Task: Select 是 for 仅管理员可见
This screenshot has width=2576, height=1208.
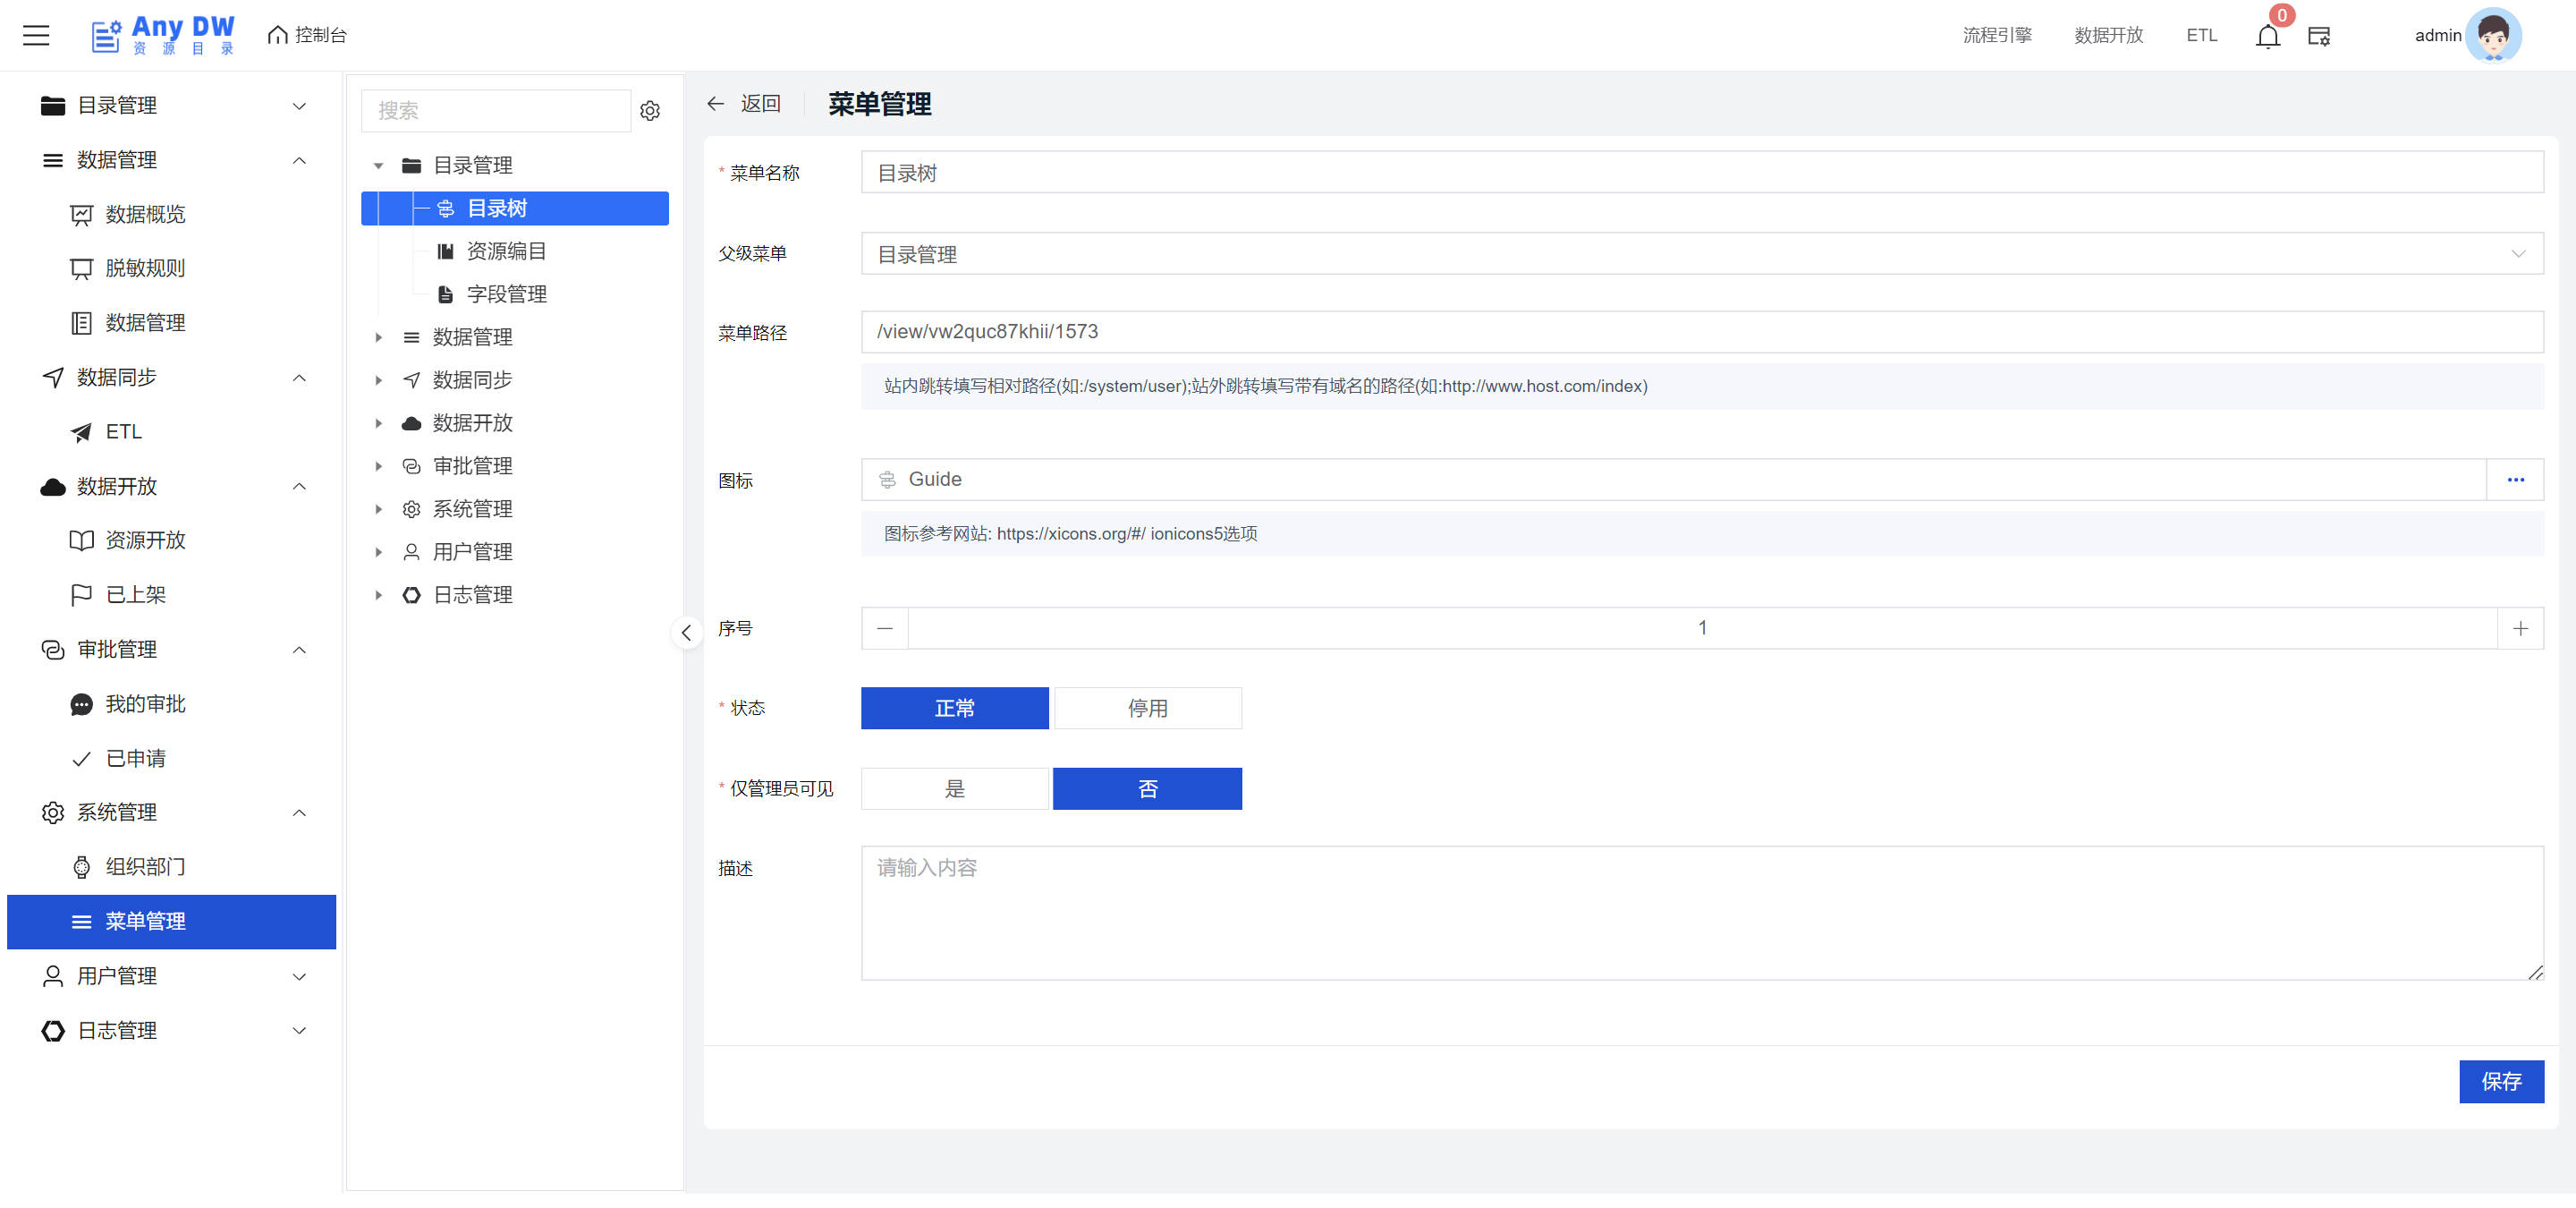Action: pos(954,789)
